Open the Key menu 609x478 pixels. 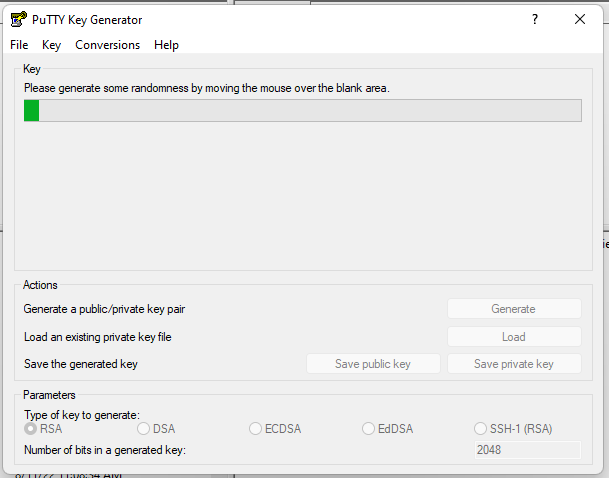point(51,45)
